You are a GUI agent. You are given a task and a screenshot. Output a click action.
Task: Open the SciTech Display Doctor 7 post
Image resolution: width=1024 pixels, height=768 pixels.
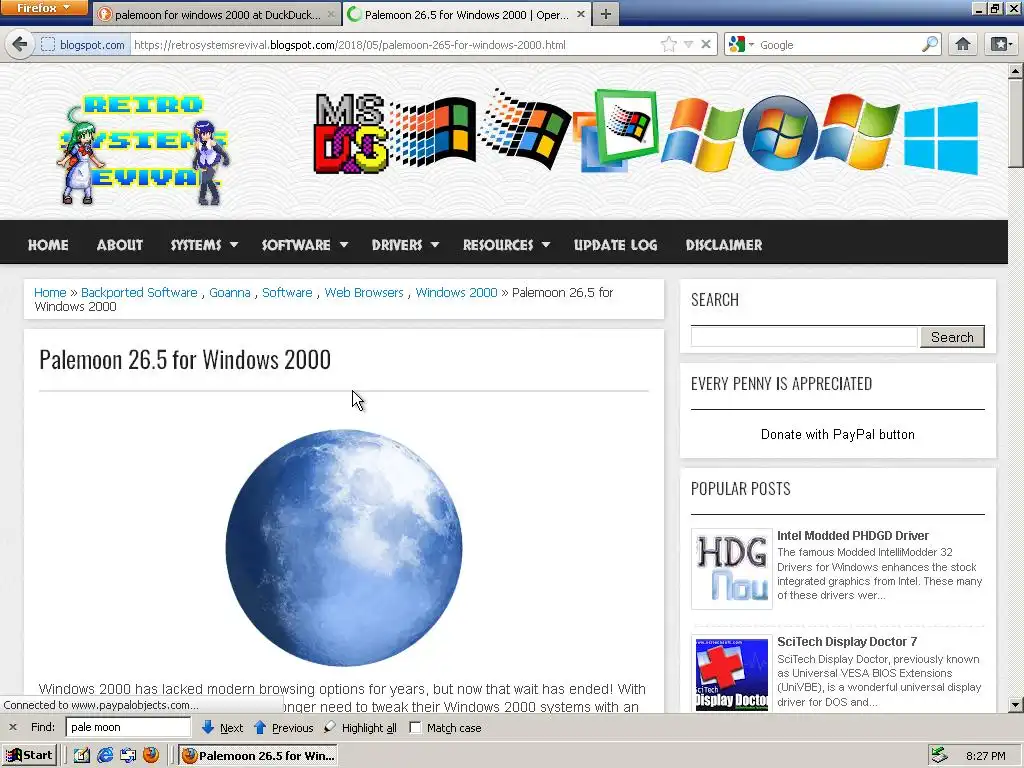click(x=847, y=642)
